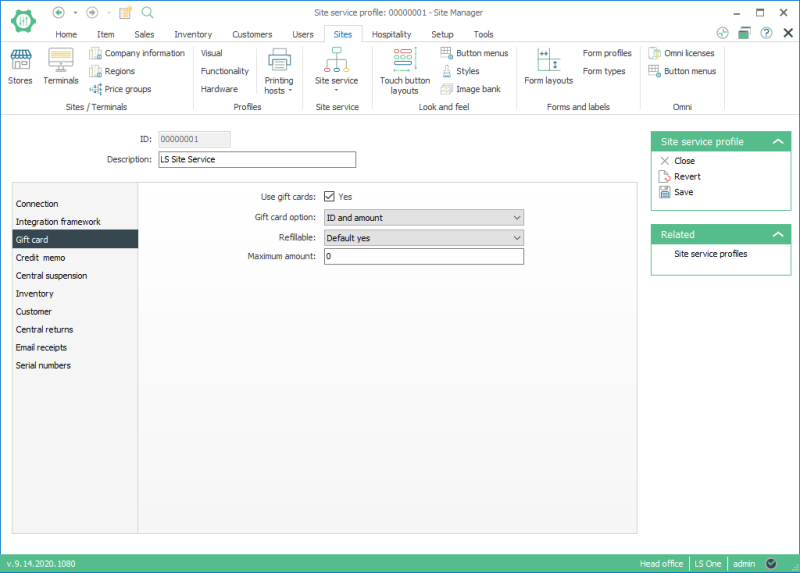This screenshot has width=800, height=573.
Task: Collapse the Site service profile panel
Action: click(778, 142)
